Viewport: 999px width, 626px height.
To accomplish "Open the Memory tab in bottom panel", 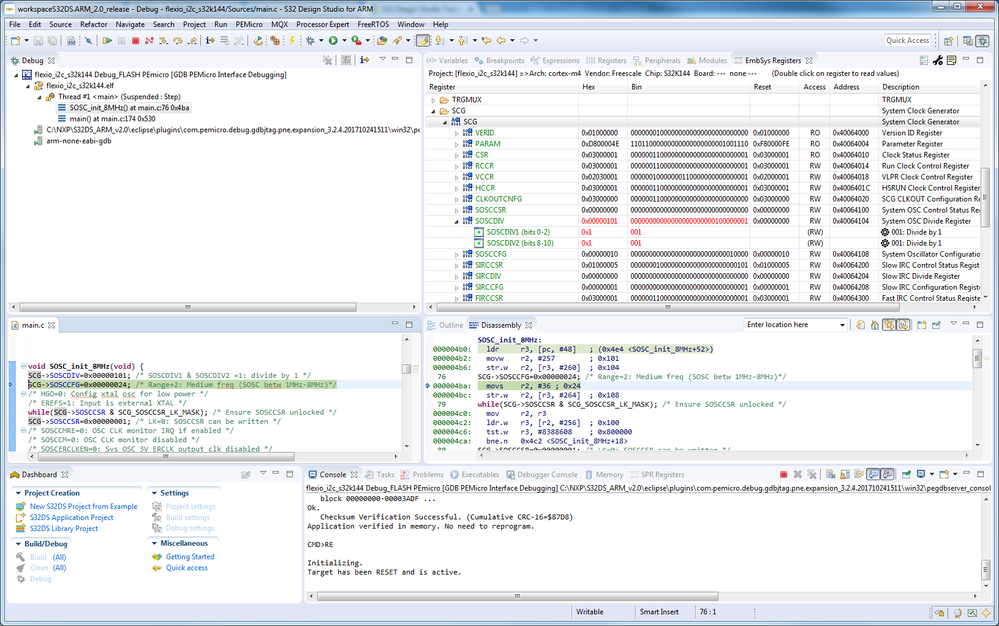I will tap(605, 475).
